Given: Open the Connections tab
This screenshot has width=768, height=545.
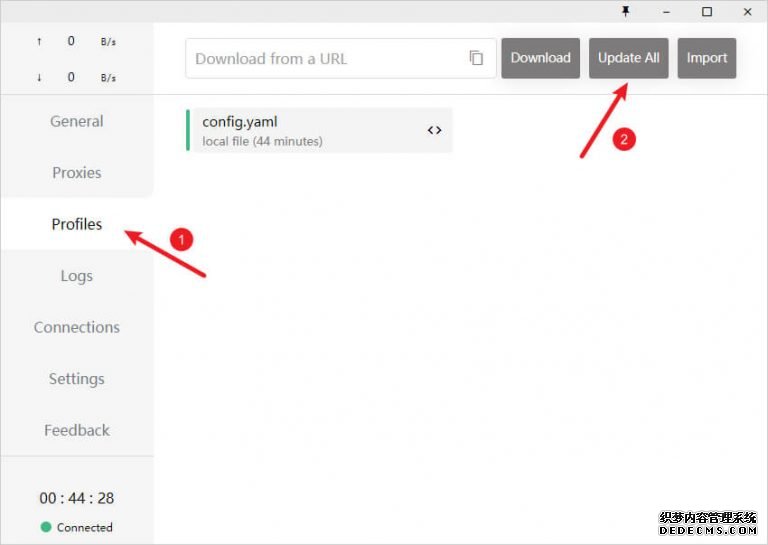Looking at the screenshot, I should 77,327.
